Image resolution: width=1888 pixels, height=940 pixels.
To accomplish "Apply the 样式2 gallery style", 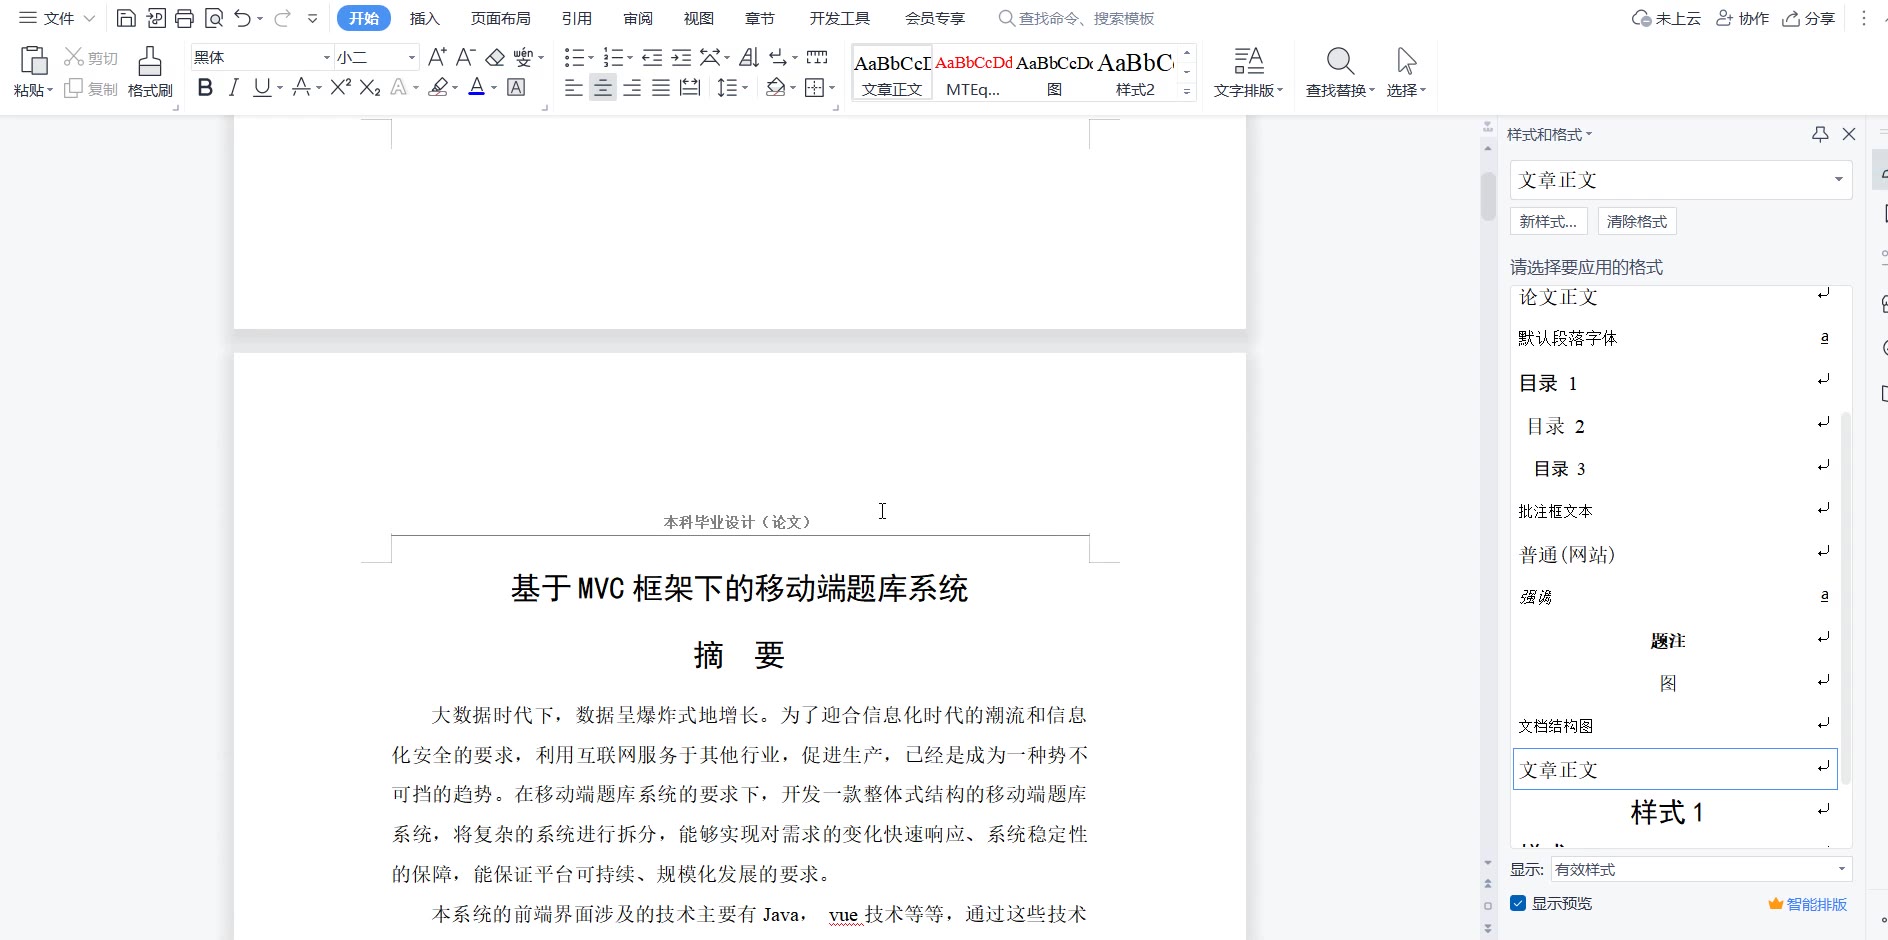I will click(x=1135, y=72).
